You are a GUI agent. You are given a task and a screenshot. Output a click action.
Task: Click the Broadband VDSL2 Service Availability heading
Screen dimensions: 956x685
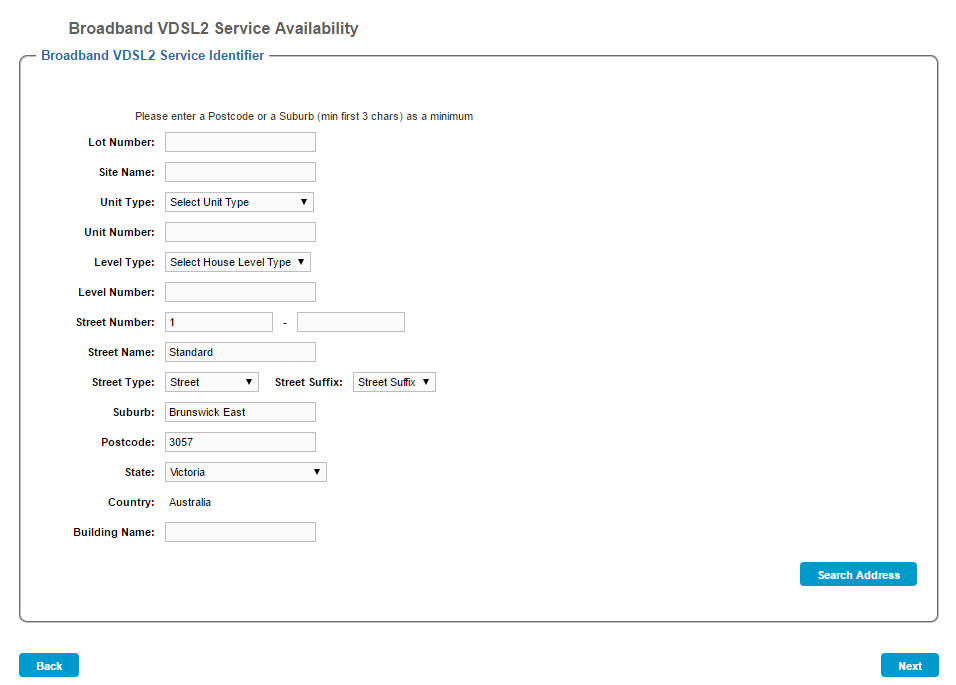click(213, 29)
